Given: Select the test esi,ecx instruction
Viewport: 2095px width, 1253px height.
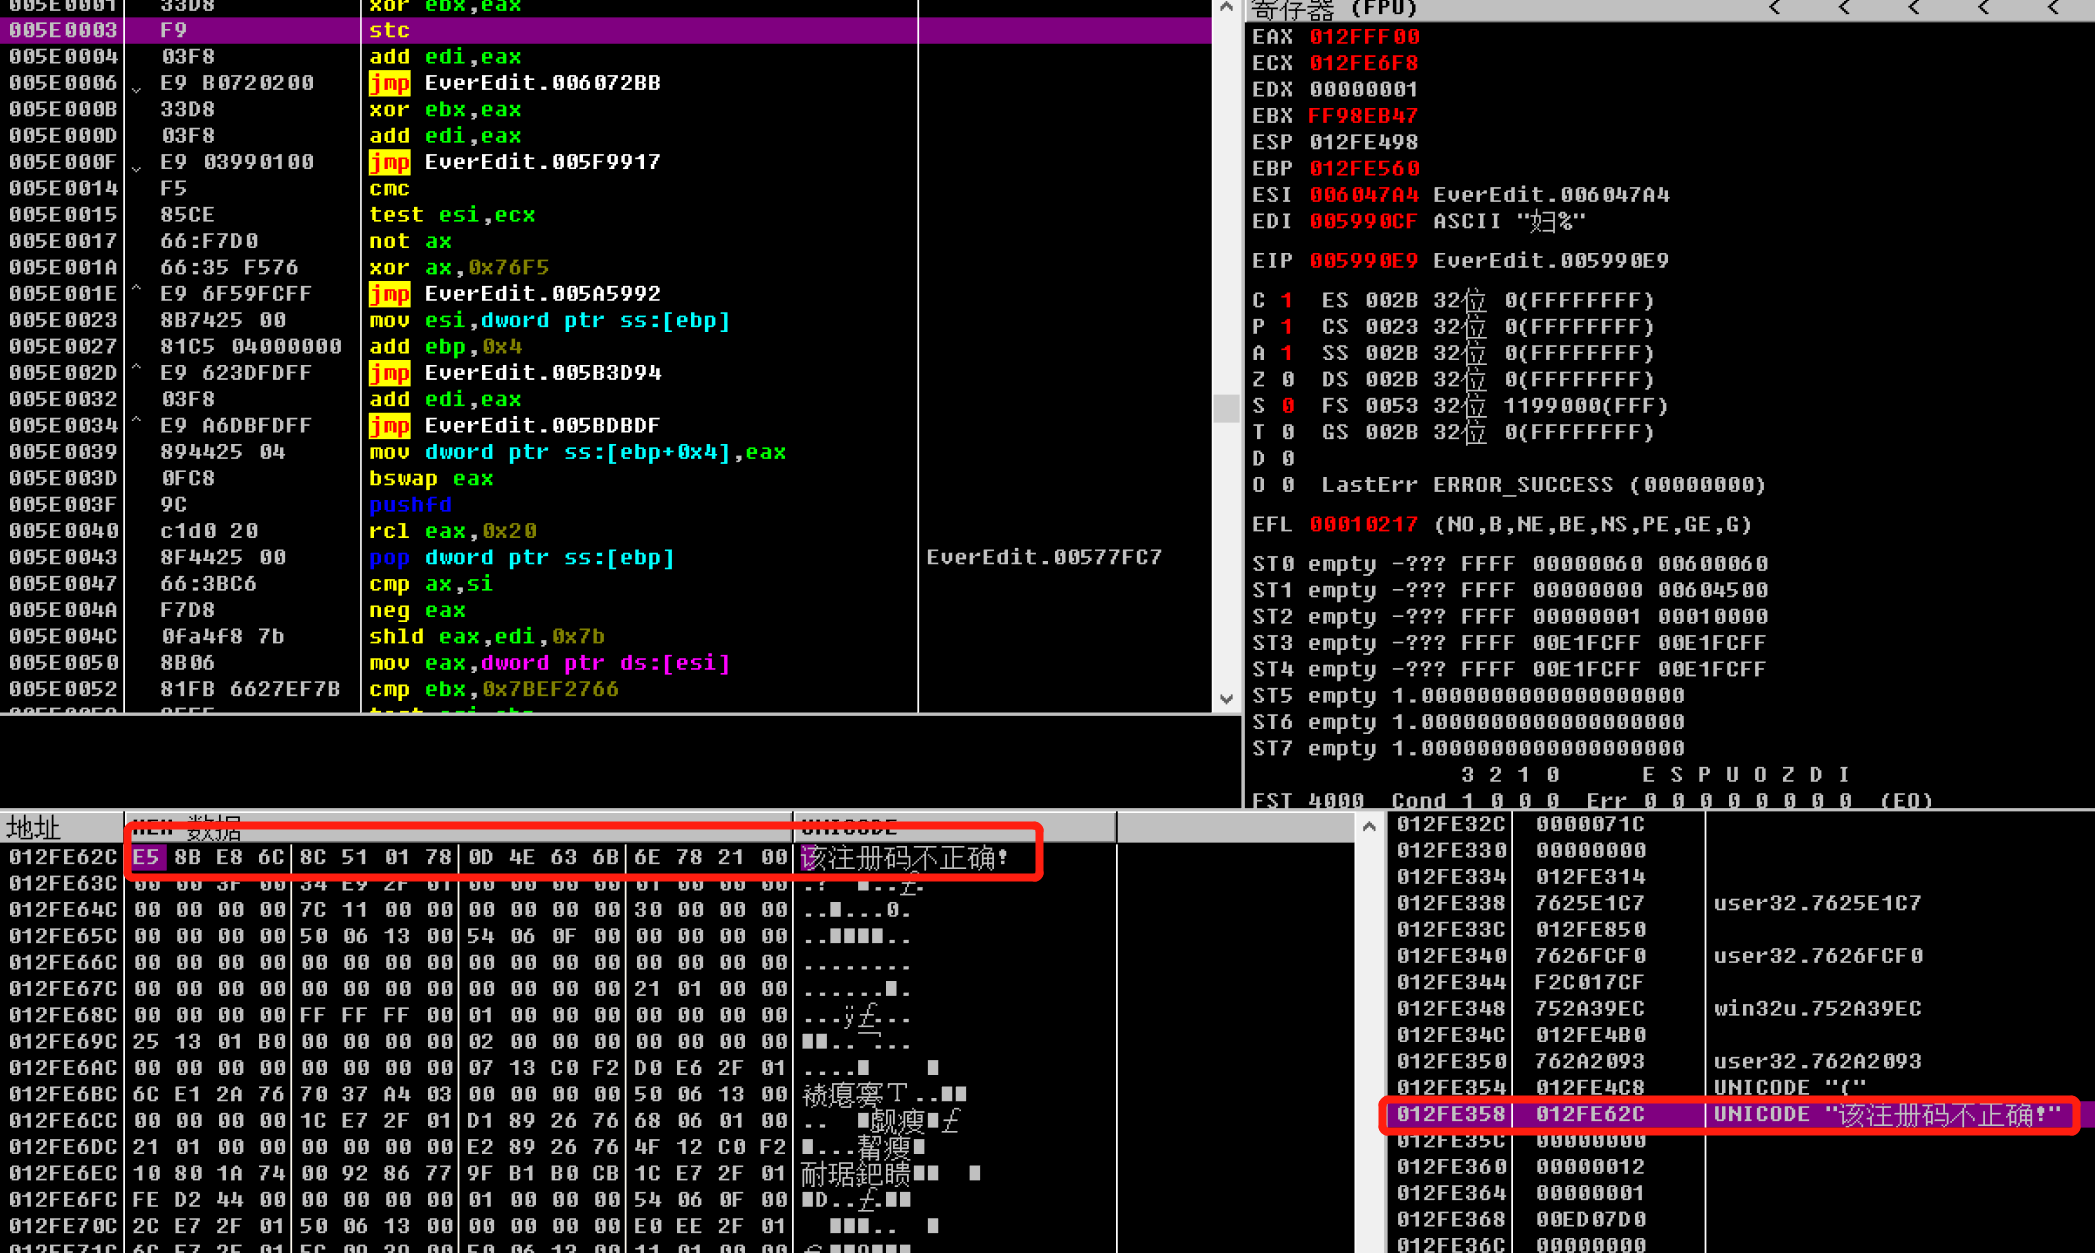Looking at the screenshot, I should [452, 215].
